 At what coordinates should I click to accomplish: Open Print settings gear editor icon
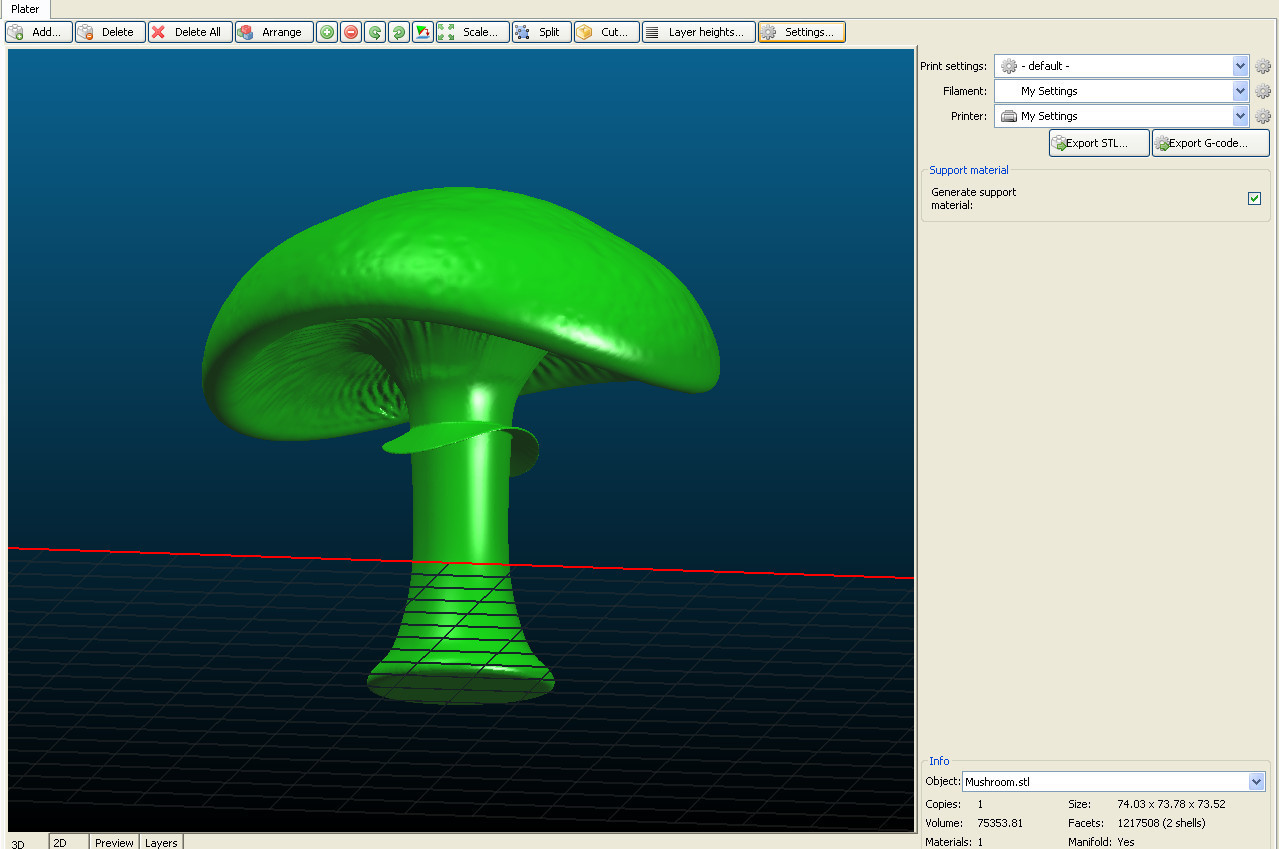coord(1263,66)
